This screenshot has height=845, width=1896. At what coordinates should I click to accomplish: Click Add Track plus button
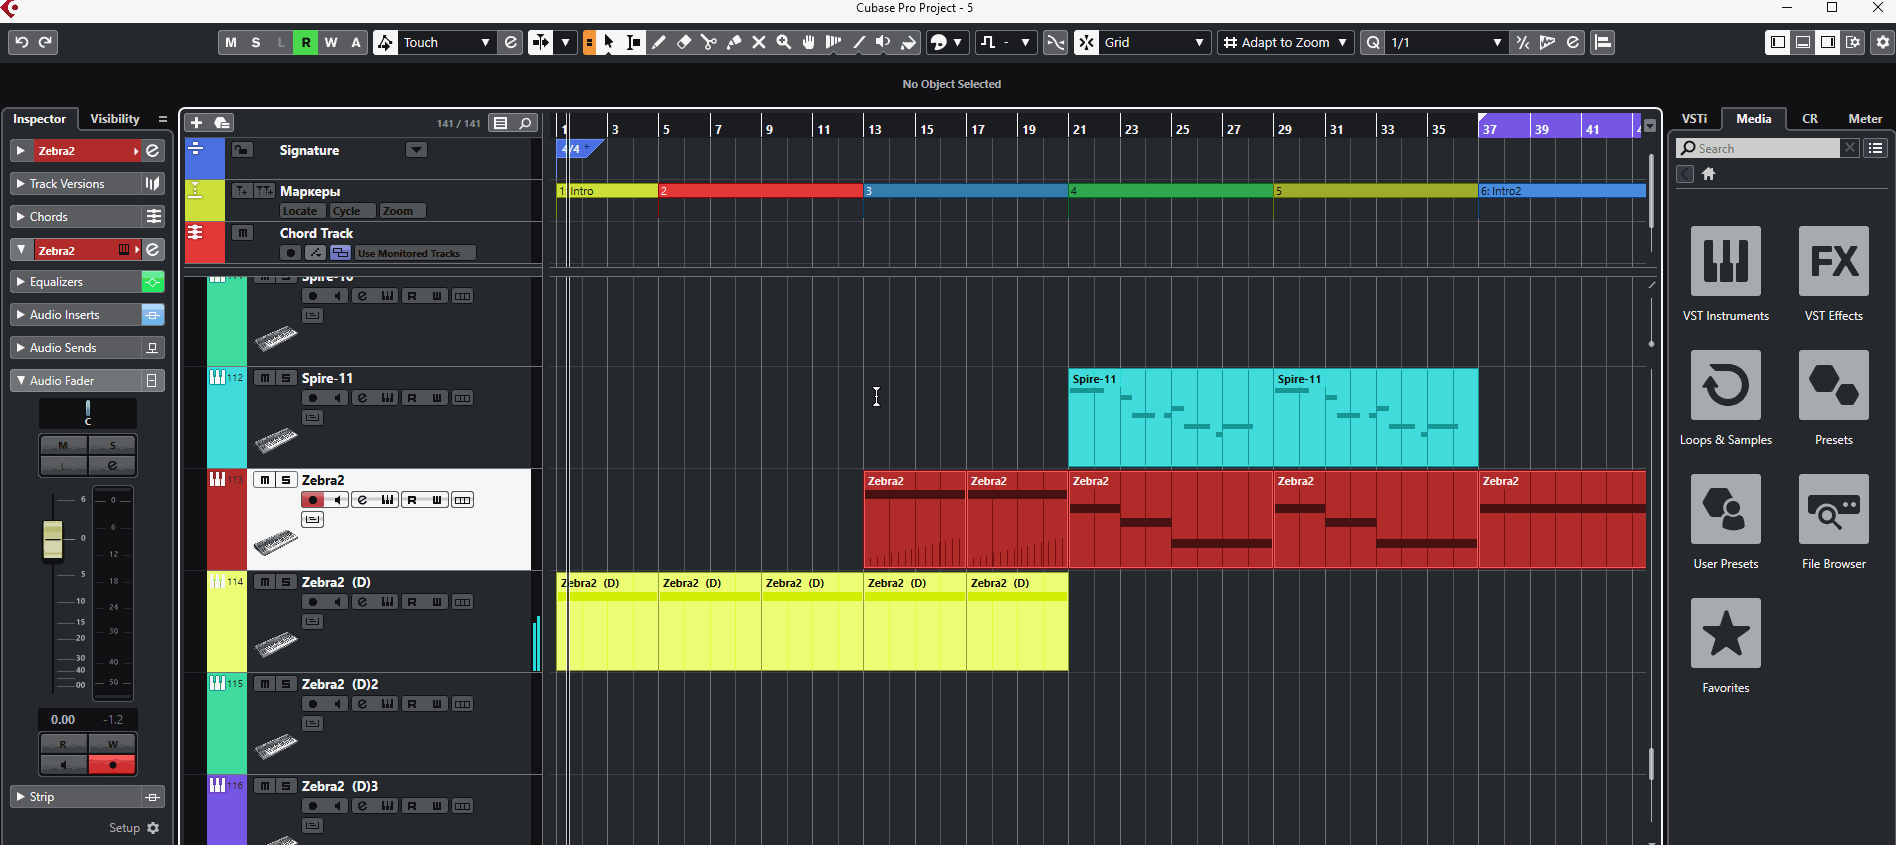[196, 123]
